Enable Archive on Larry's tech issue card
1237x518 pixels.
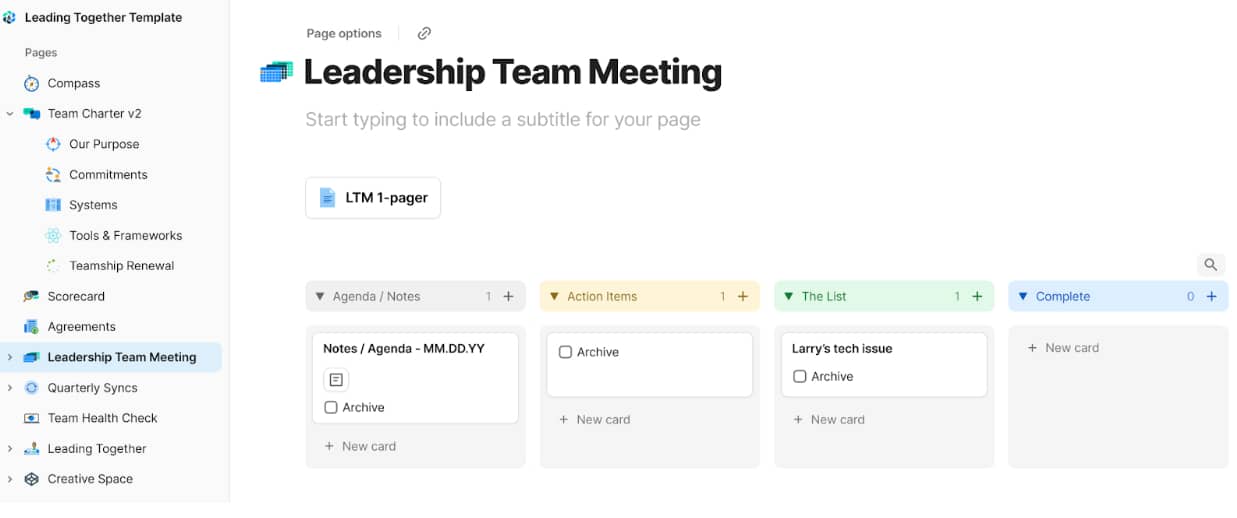coord(799,377)
